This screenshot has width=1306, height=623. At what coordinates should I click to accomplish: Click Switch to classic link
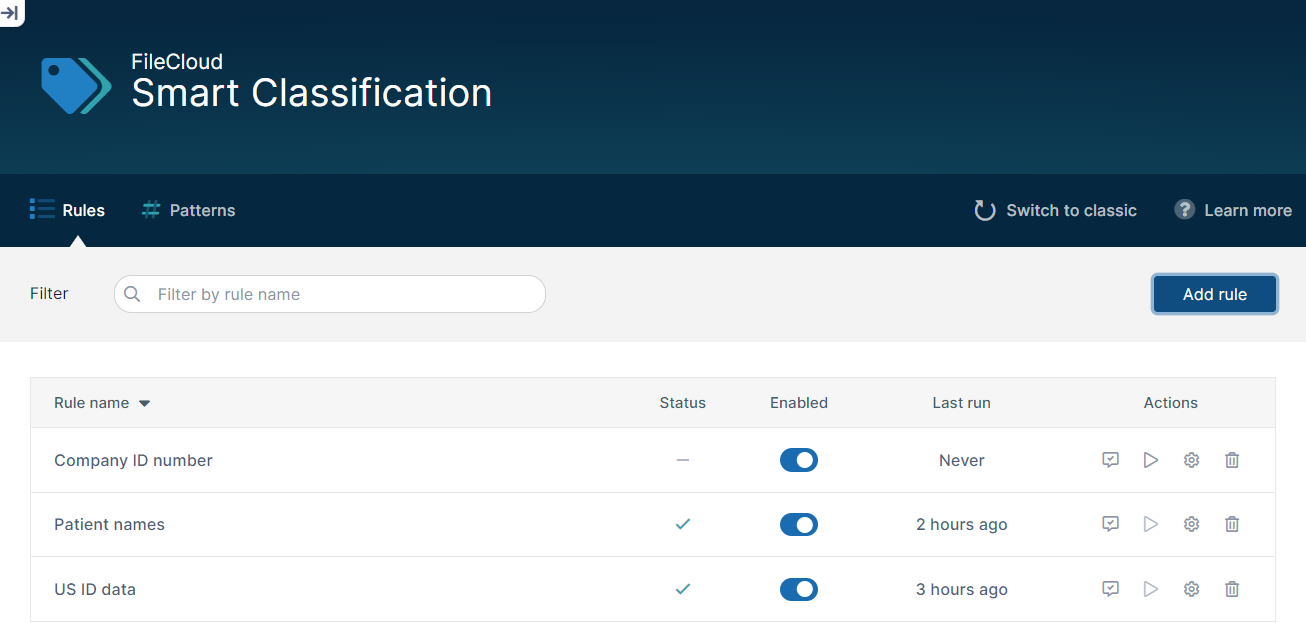(x=1056, y=210)
